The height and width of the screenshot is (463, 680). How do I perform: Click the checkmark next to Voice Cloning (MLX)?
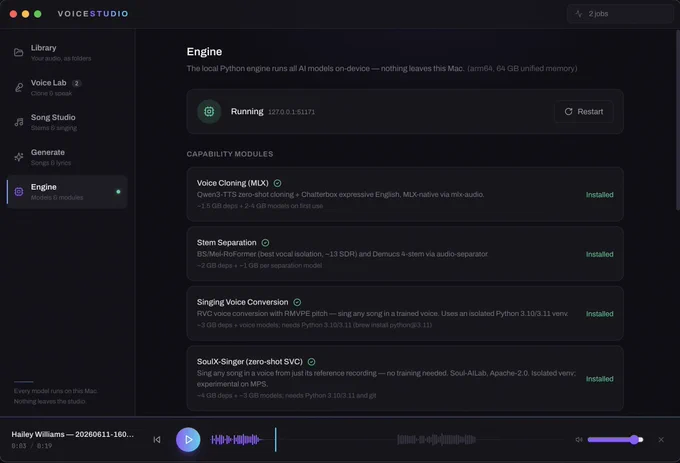[277, 183]
